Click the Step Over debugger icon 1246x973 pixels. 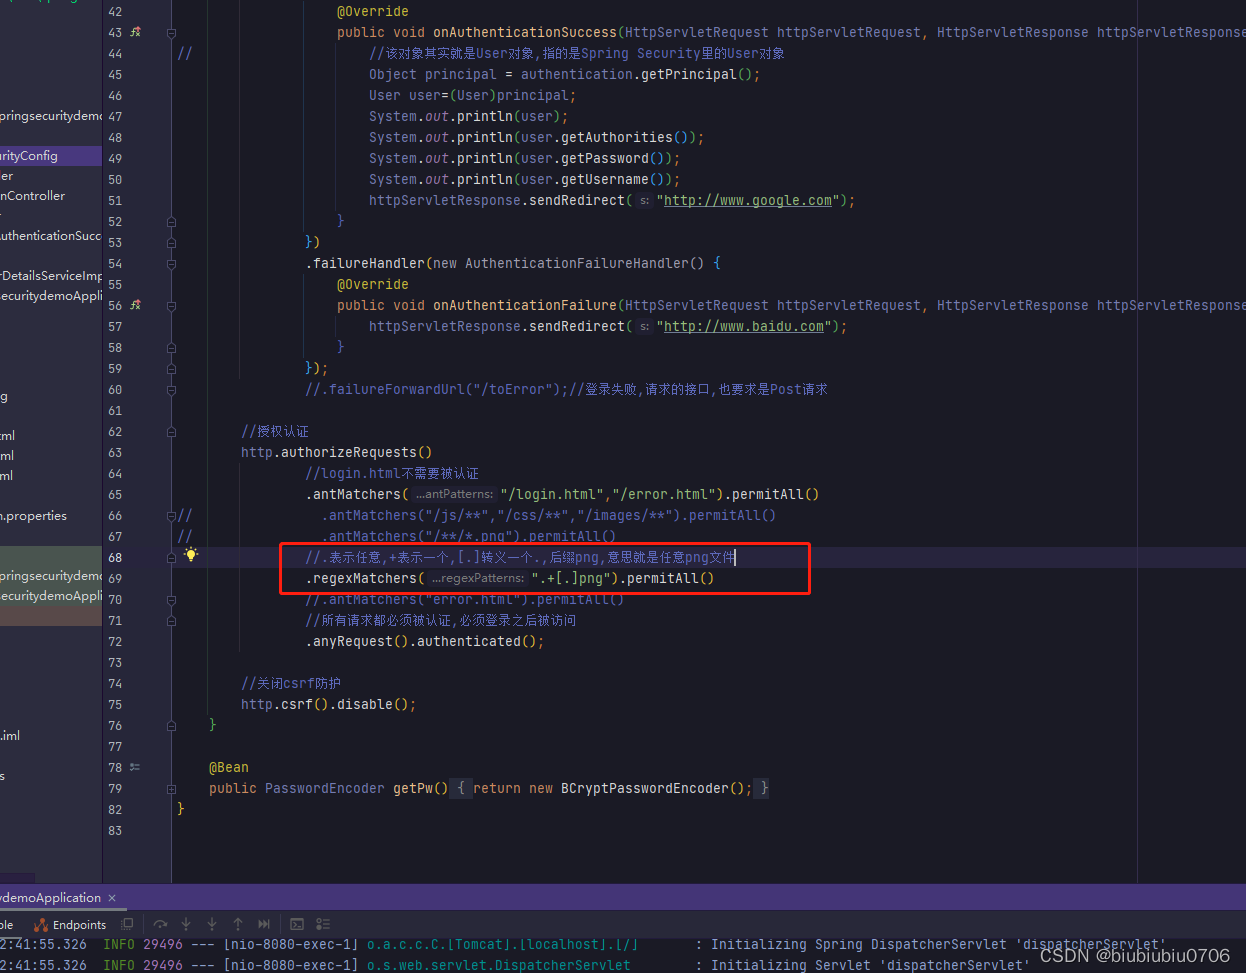coord(160,924)
